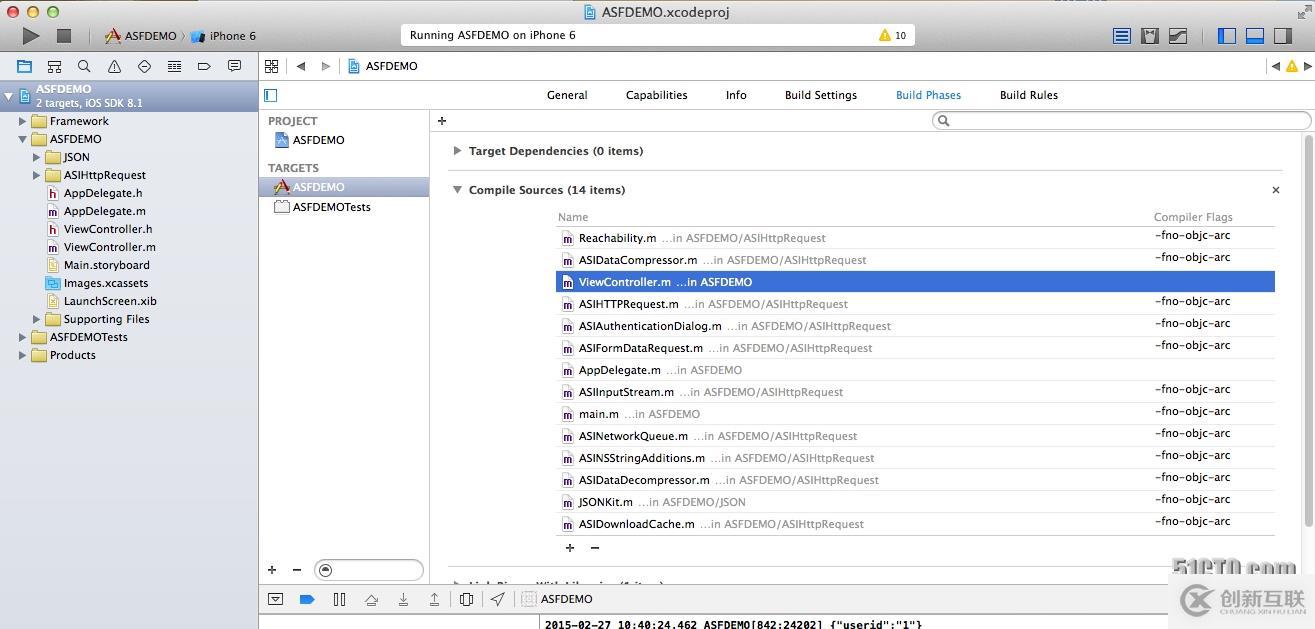
Task: Switch to the Assistant editor
Action: (x=1150, y=36)
